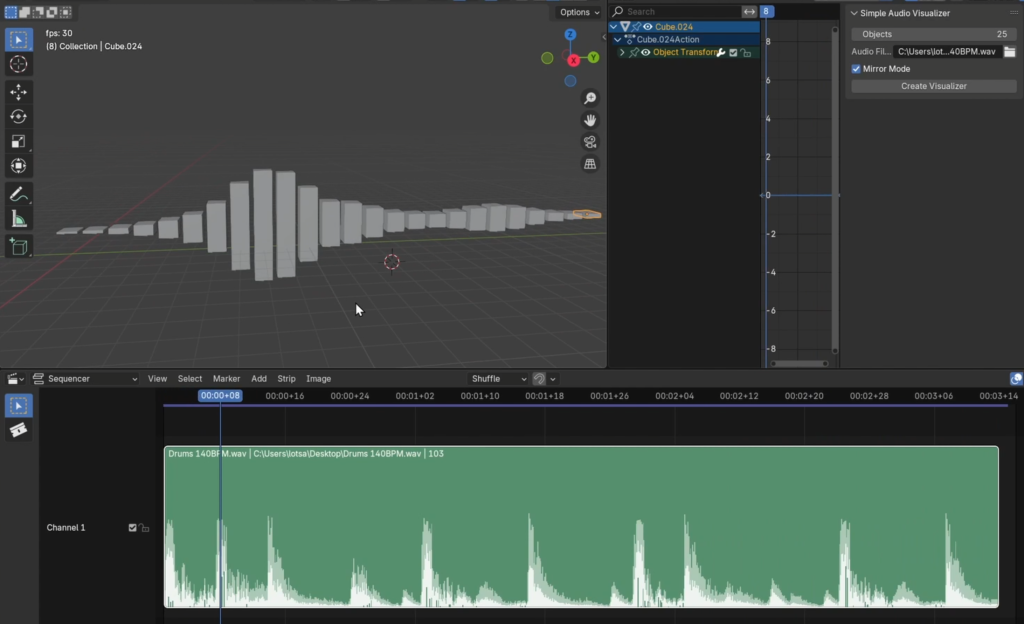The image size is (1024, 624).
Task: Click the Add Cube tool
Action: [18, 246]
